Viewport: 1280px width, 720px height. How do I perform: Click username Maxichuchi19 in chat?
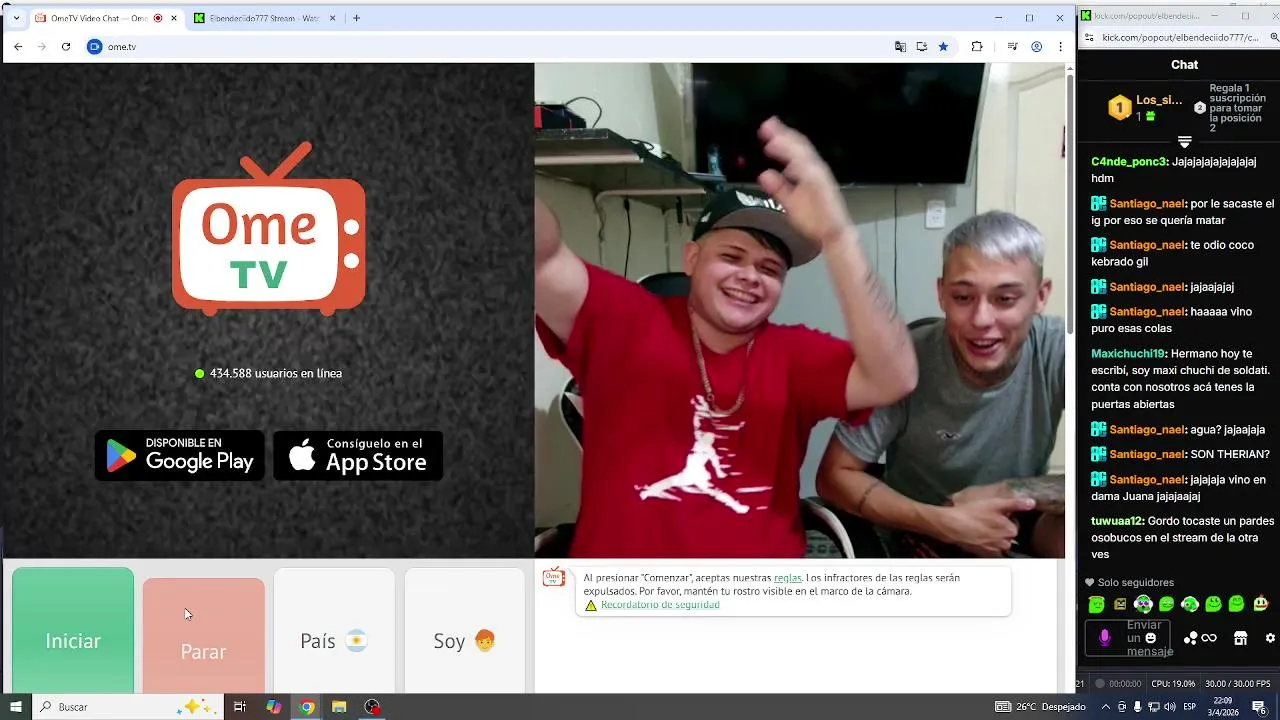click(1128, 354)
